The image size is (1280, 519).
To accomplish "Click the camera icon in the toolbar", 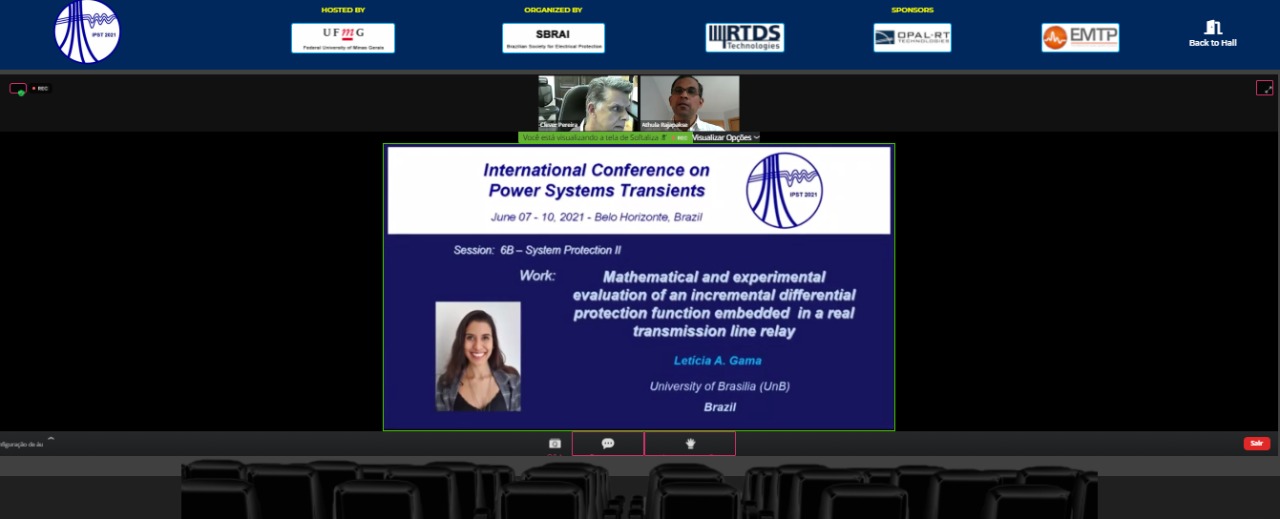I will point(555,443).
